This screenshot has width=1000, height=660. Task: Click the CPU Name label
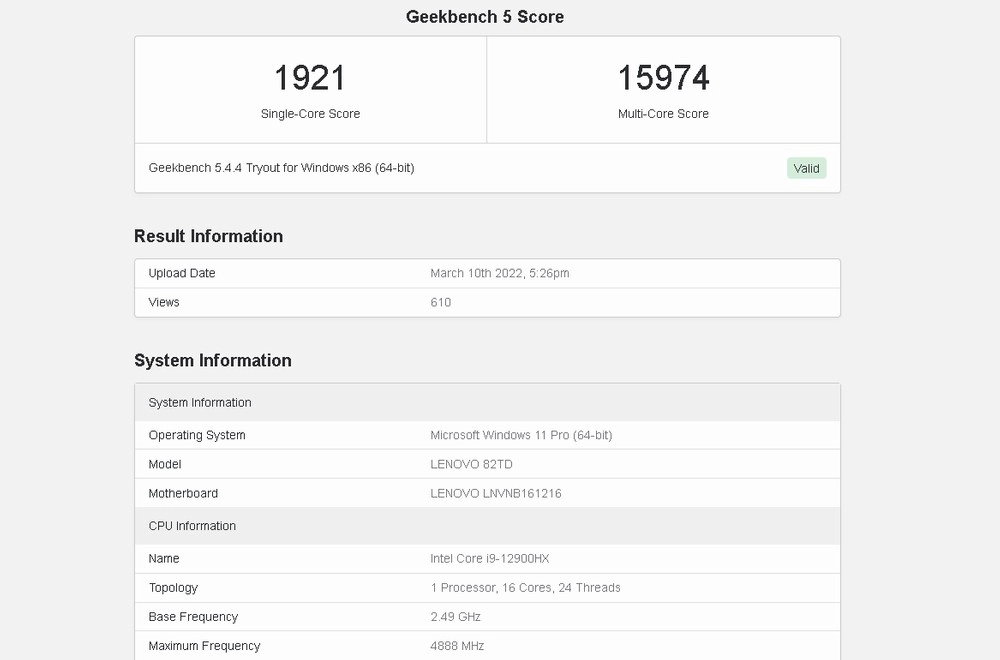tap(164, 559)
